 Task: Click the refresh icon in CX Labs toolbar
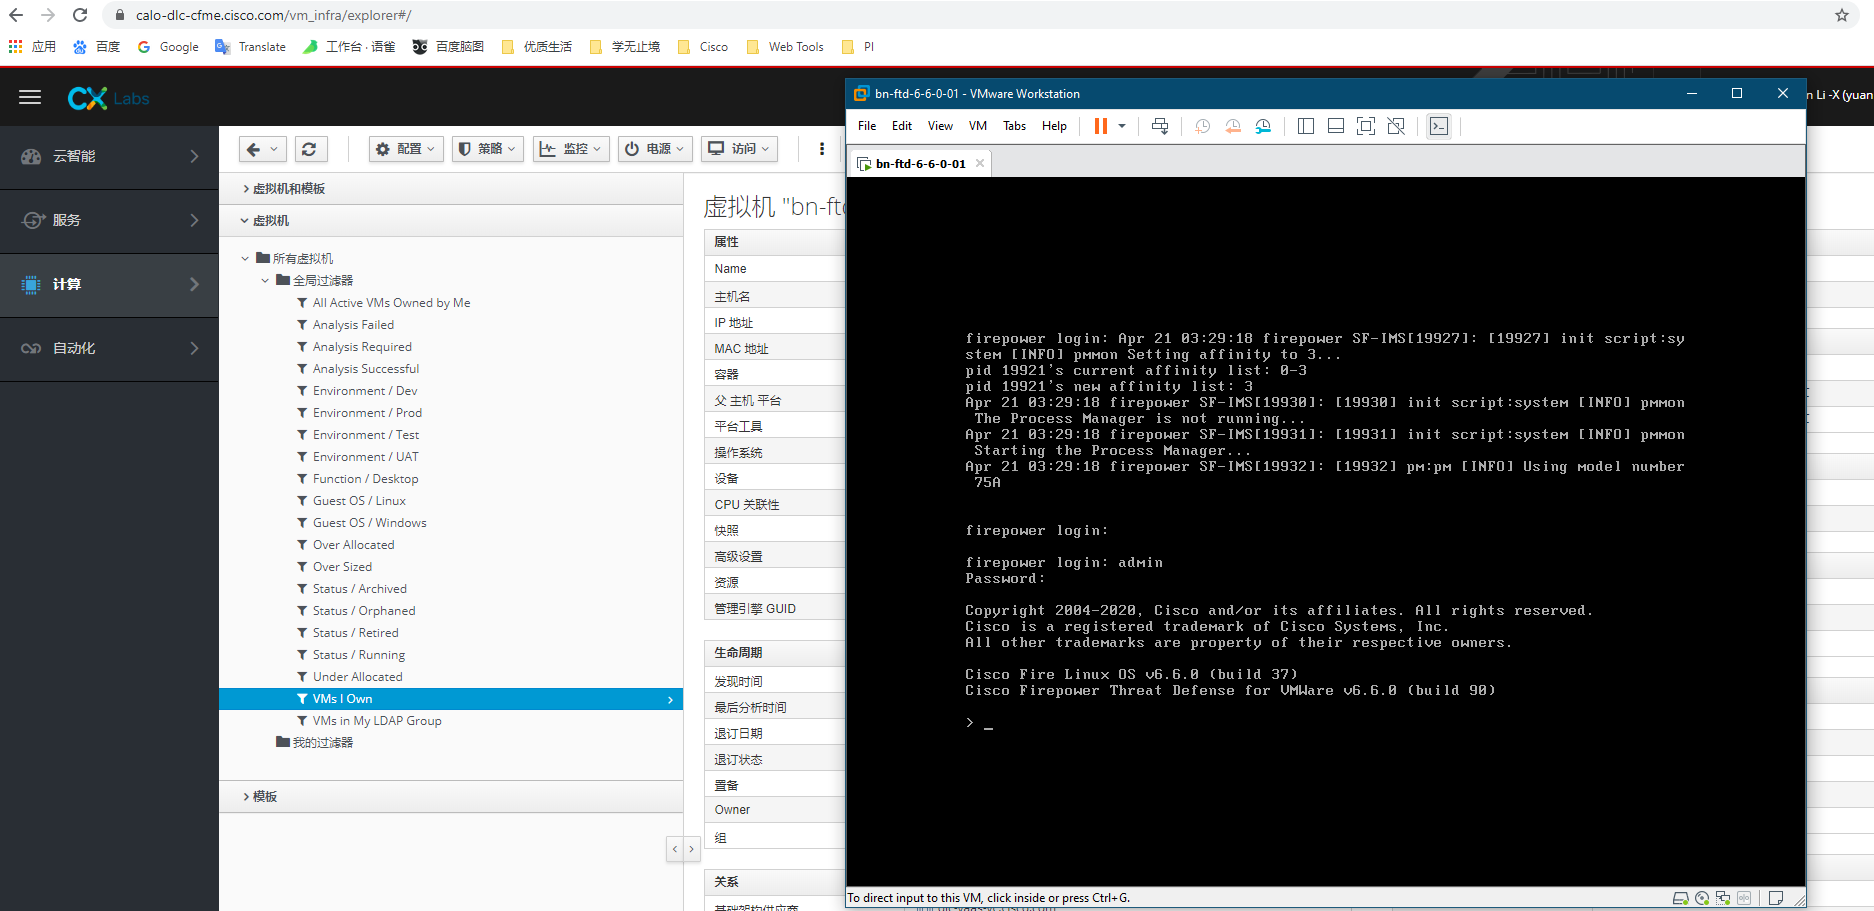tap(309, 149)
